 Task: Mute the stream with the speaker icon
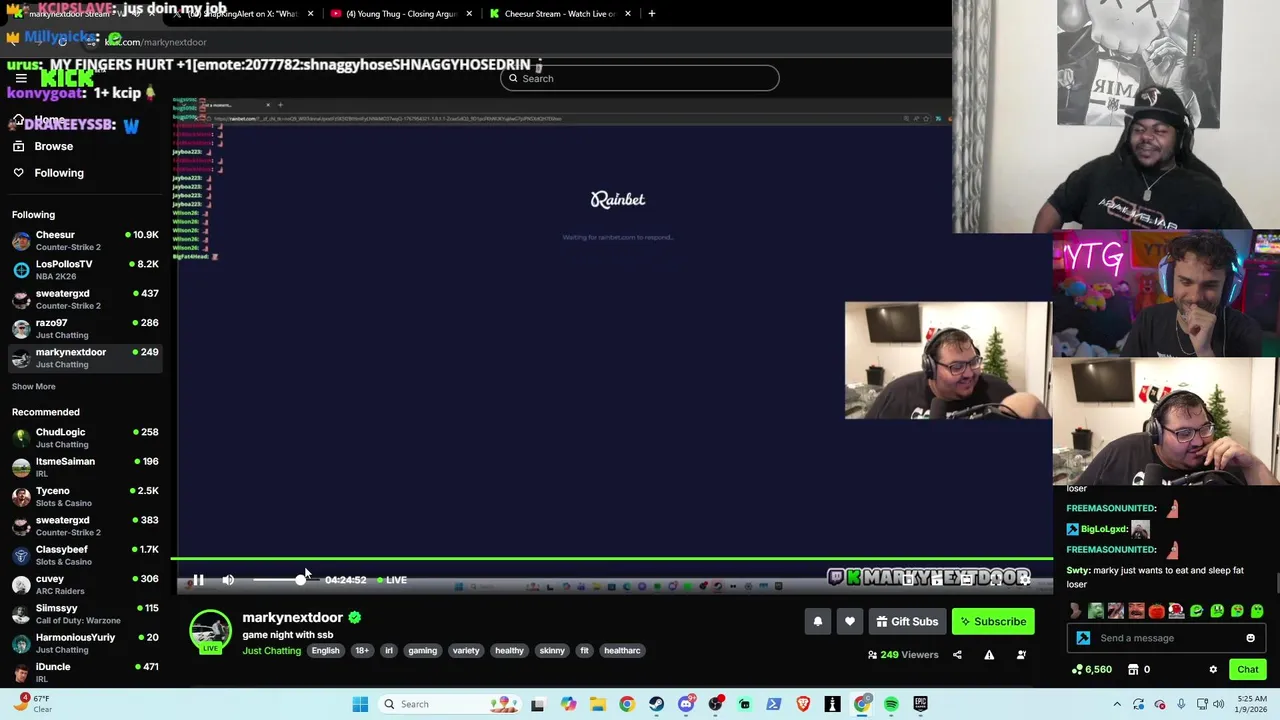click(228, 580)
